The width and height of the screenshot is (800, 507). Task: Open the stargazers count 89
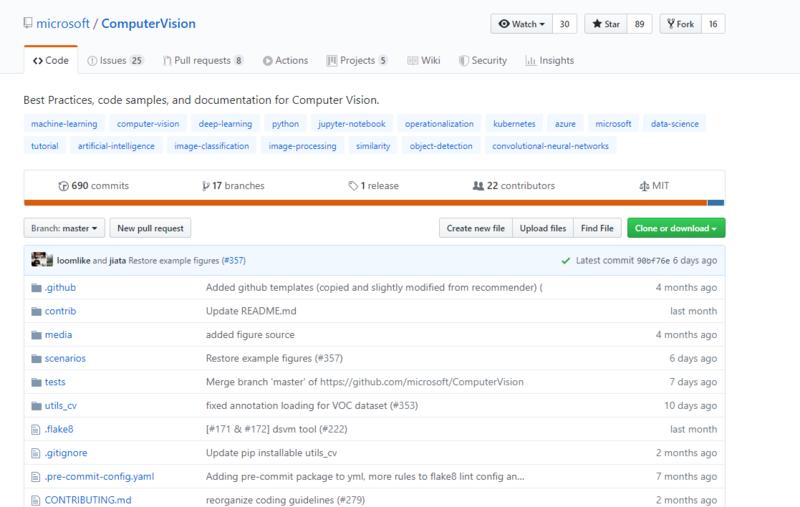tap(639, 24)
